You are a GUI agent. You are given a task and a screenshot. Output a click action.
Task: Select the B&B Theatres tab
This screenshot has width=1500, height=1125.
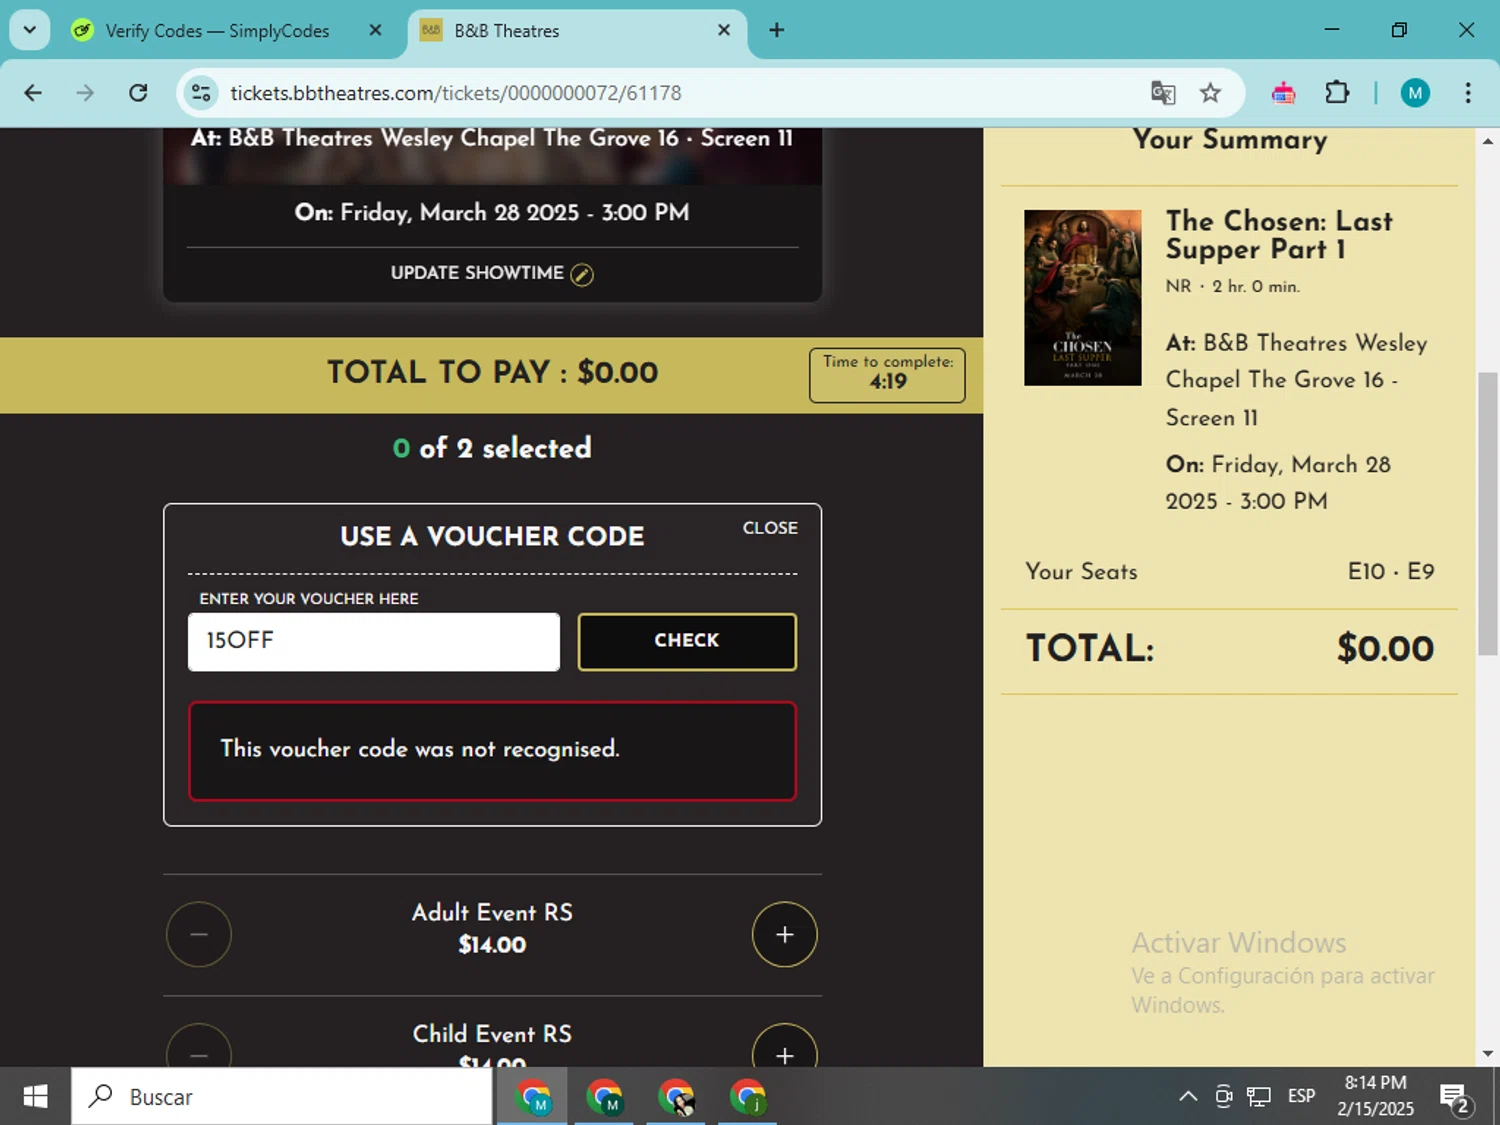point(577,31)
